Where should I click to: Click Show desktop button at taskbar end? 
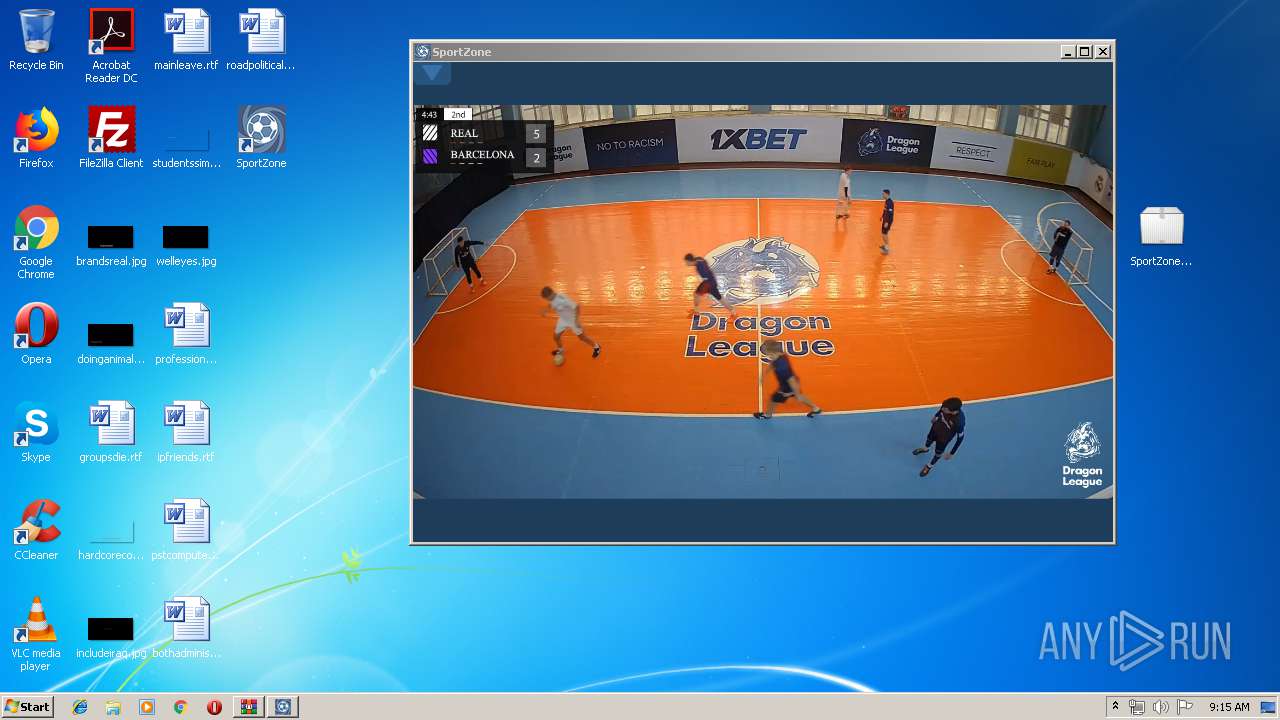point(1270,707)
